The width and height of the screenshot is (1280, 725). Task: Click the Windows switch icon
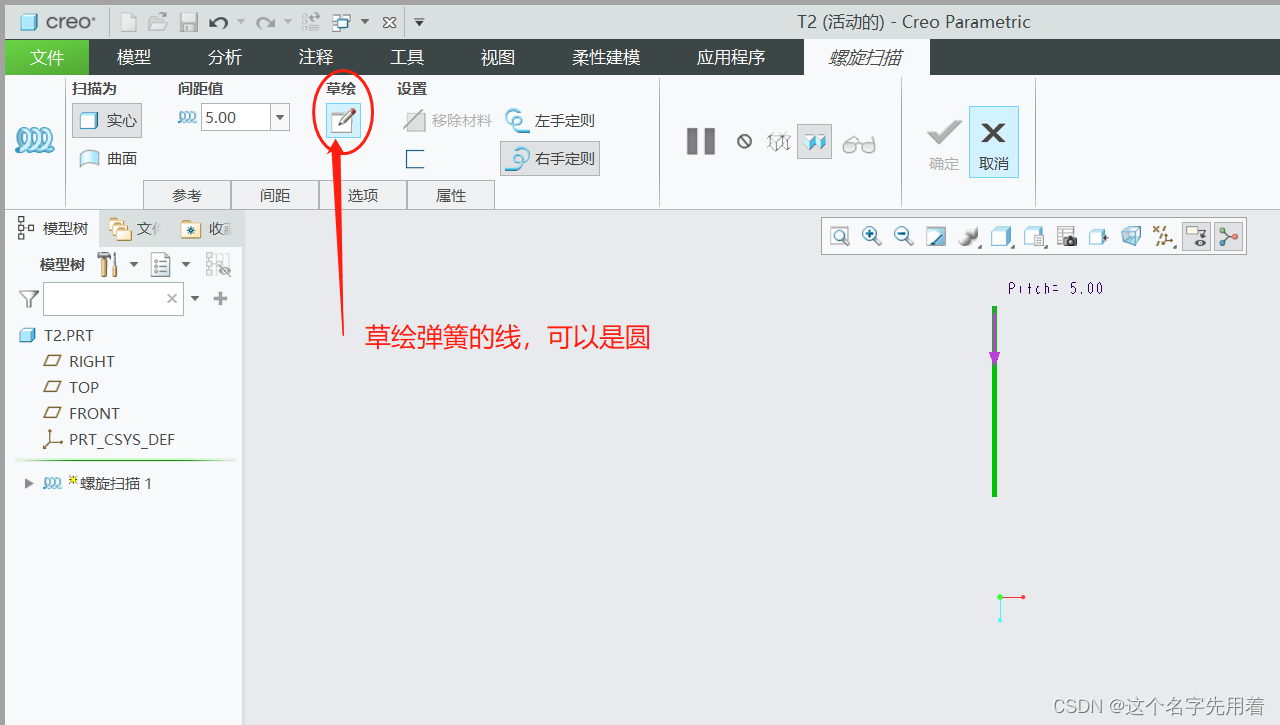click(x=342, y=21)
